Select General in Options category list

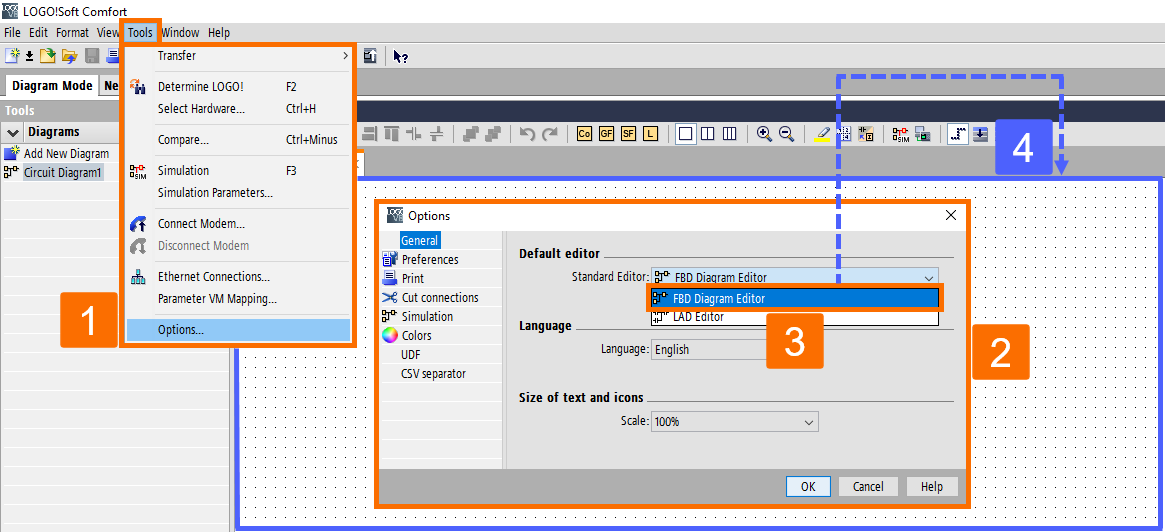pos(420,240)
